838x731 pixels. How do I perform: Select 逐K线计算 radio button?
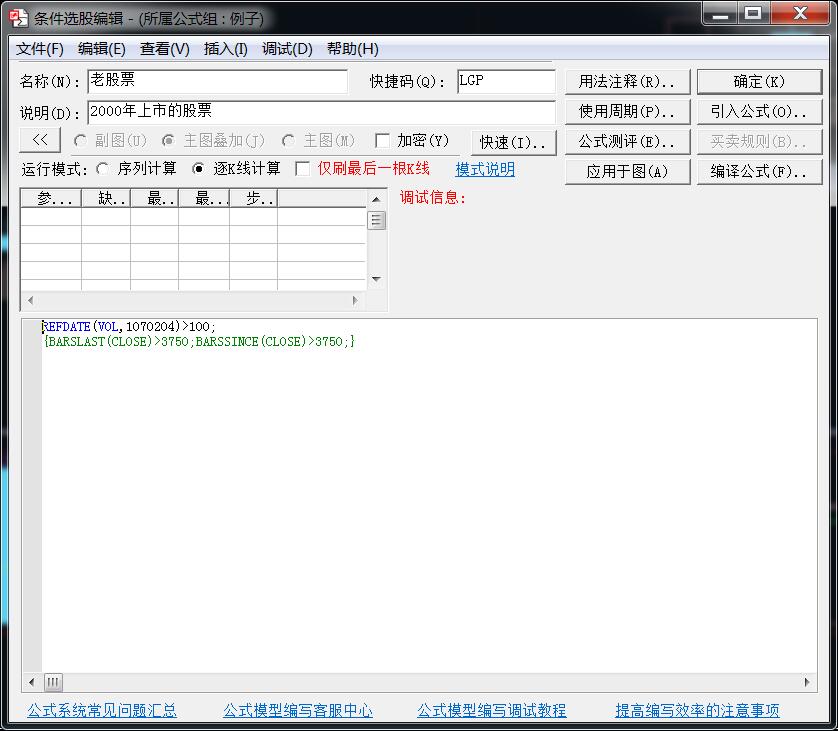(x=198, y=169)
